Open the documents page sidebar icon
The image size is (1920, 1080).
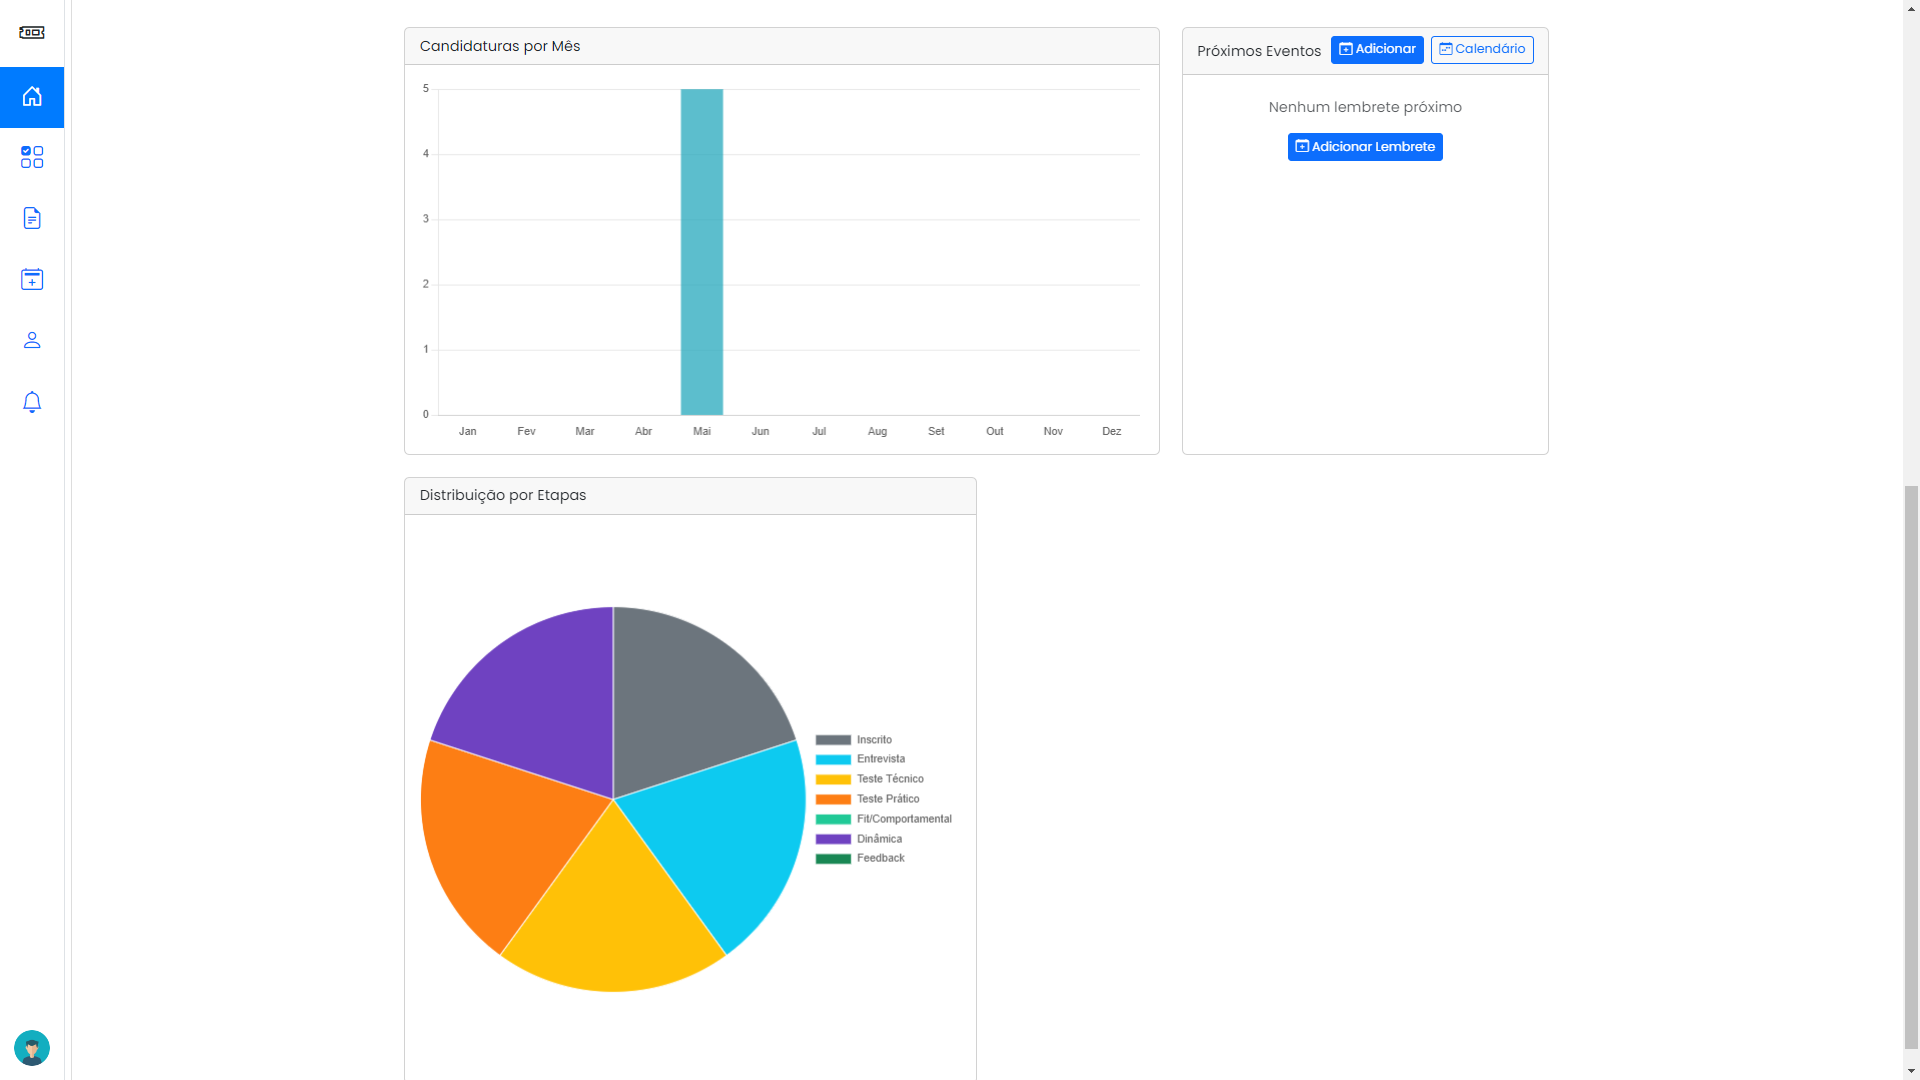[x=32, y=218]
